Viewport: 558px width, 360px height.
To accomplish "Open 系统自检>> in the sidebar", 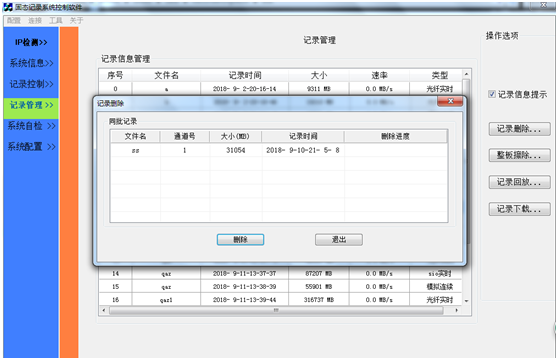I will click(31, 126).
